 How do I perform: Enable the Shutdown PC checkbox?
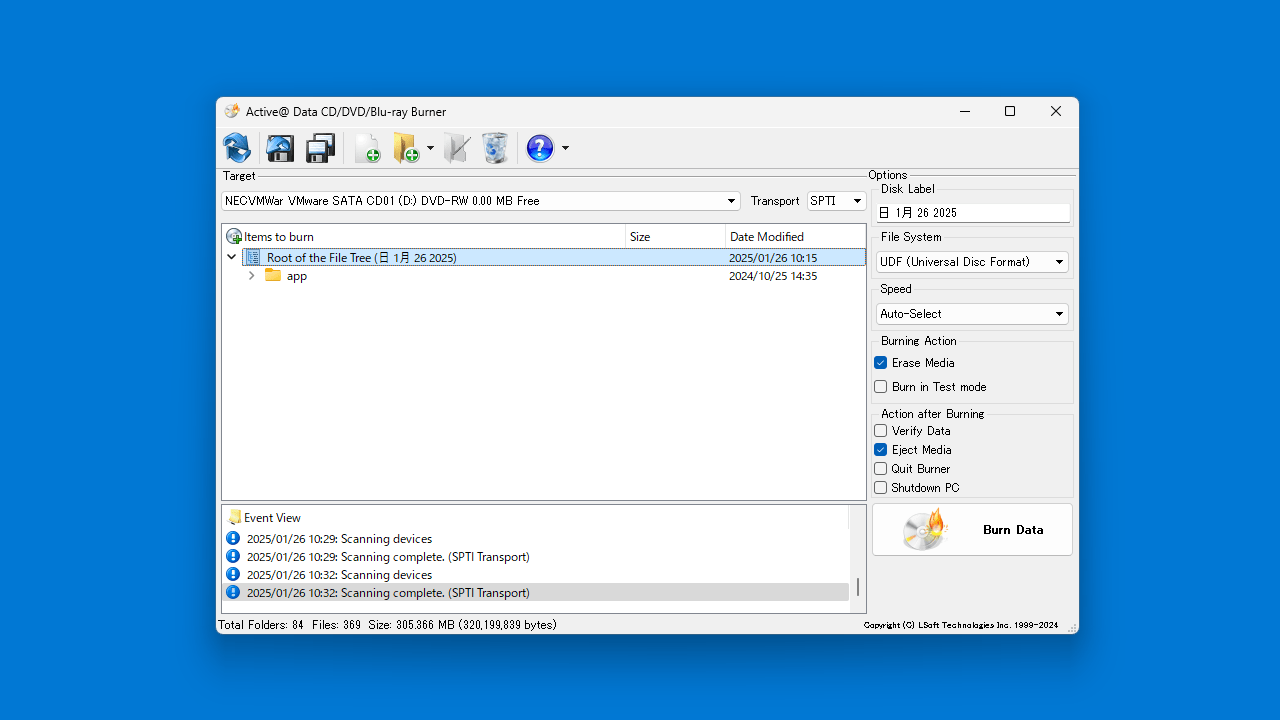point(881,488)
